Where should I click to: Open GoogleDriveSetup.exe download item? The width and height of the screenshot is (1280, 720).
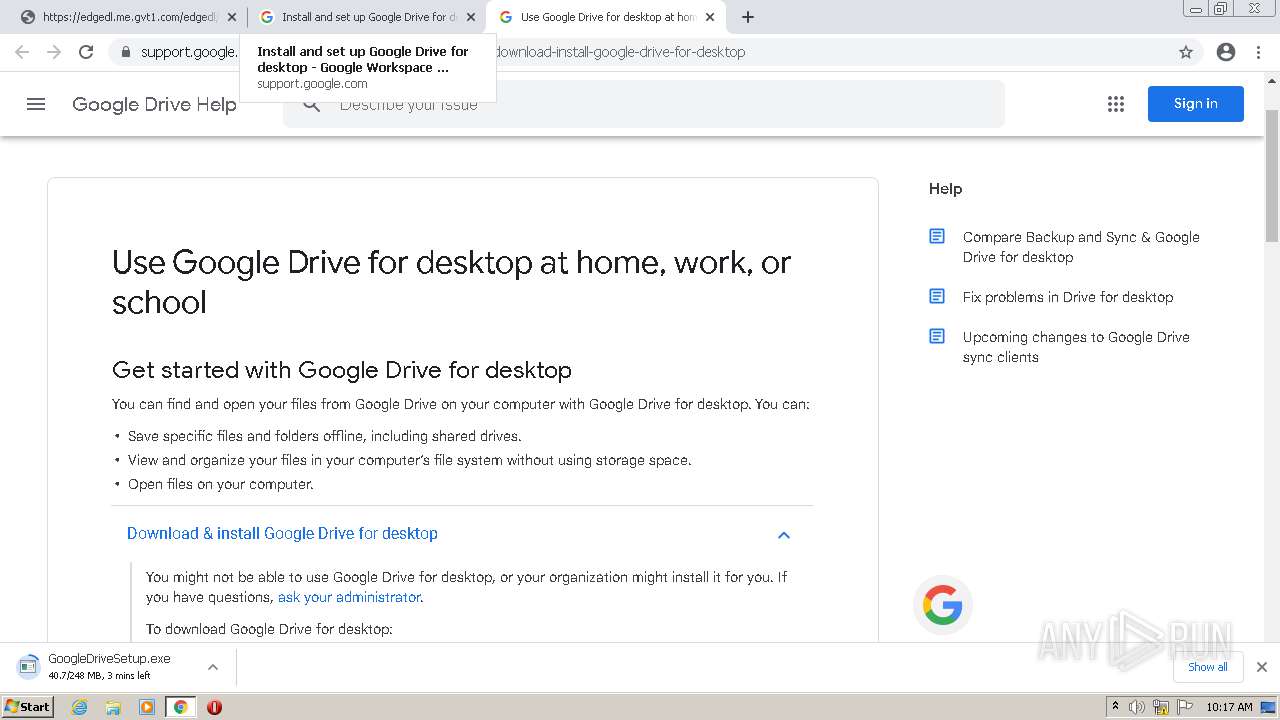tap(108, 667)
